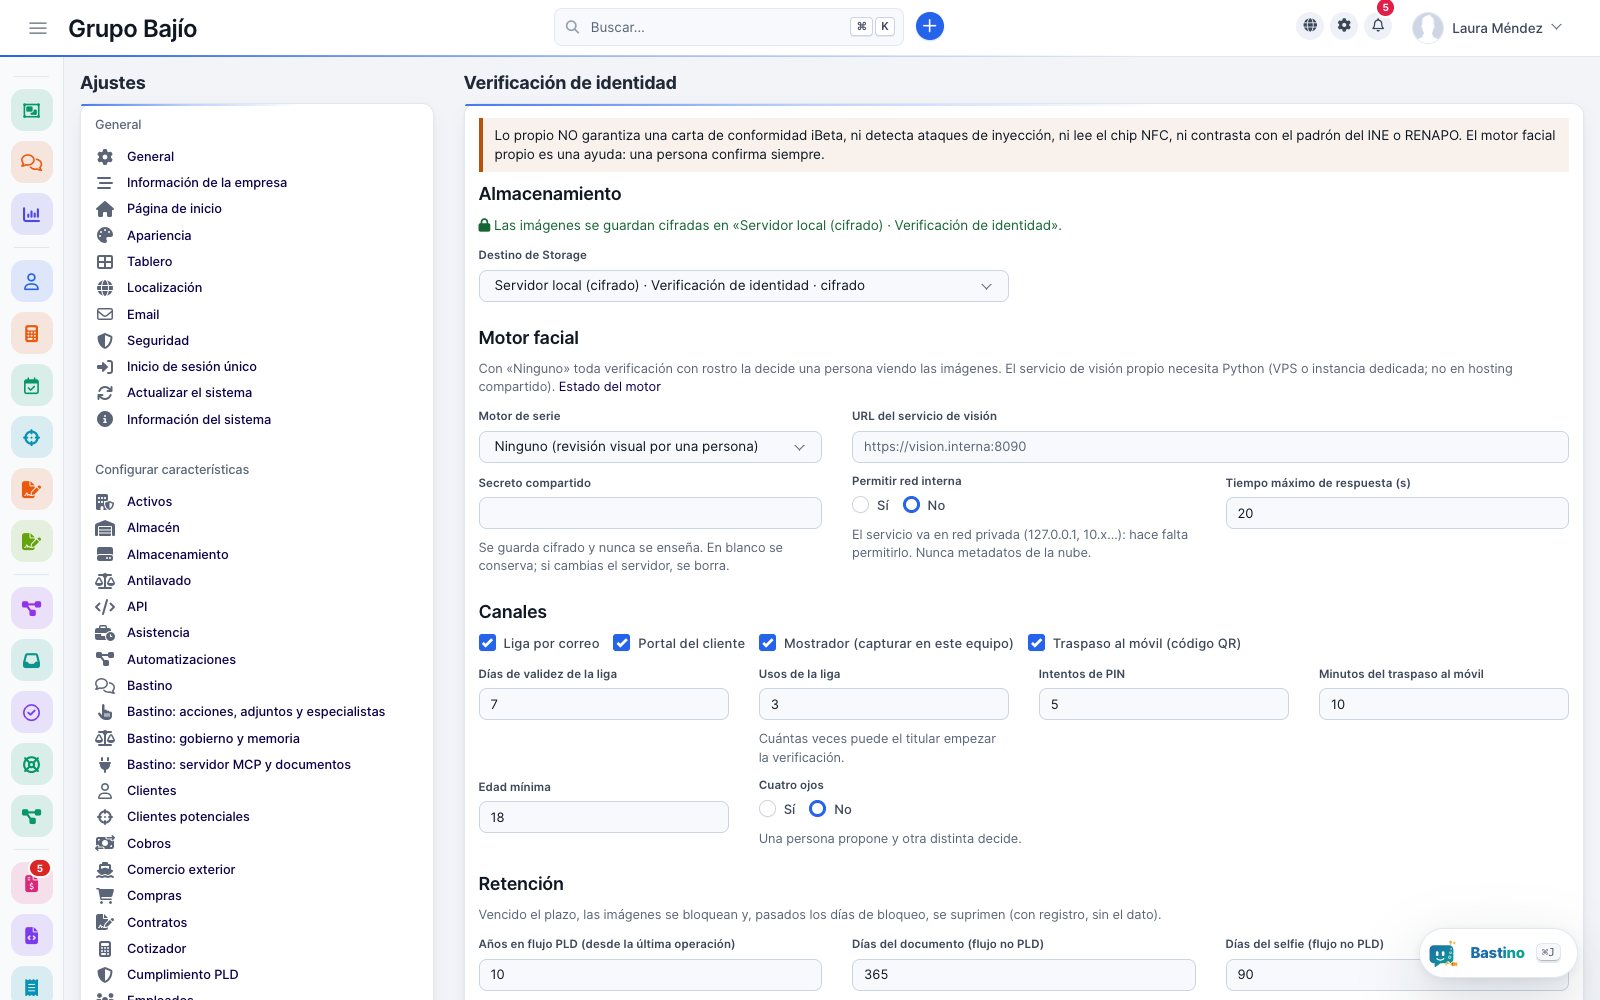Toggle Mostrador (capturar en este equipo) checkbox
1600x1000 pixels.
(768, 643)
